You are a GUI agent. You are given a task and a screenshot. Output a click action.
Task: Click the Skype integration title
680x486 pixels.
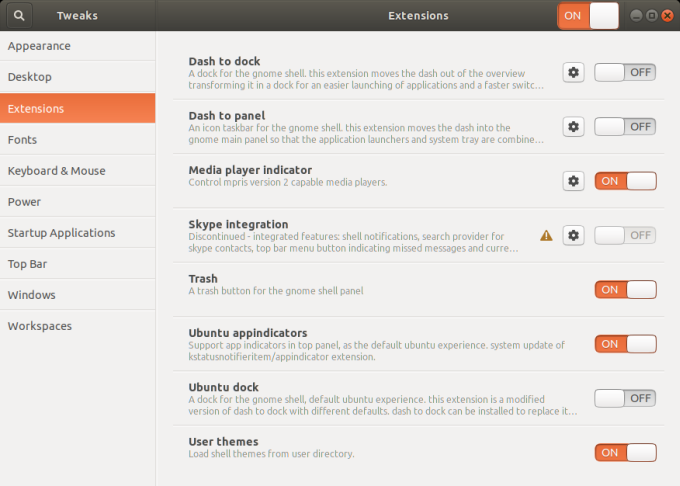(x=238, y=225)
